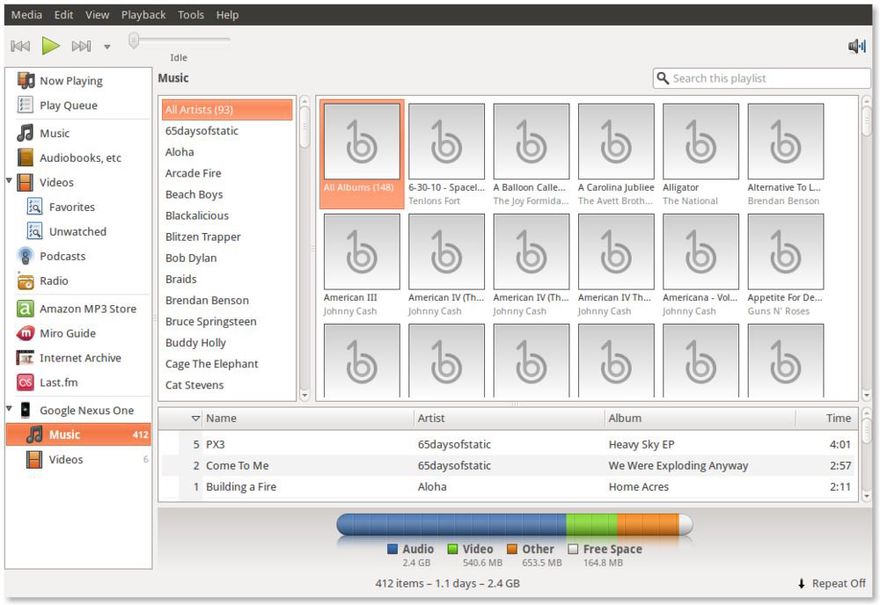Screen dimensions: 880x605
Task: Select the Alligator album thumbnail
Action: click(700, 141)
